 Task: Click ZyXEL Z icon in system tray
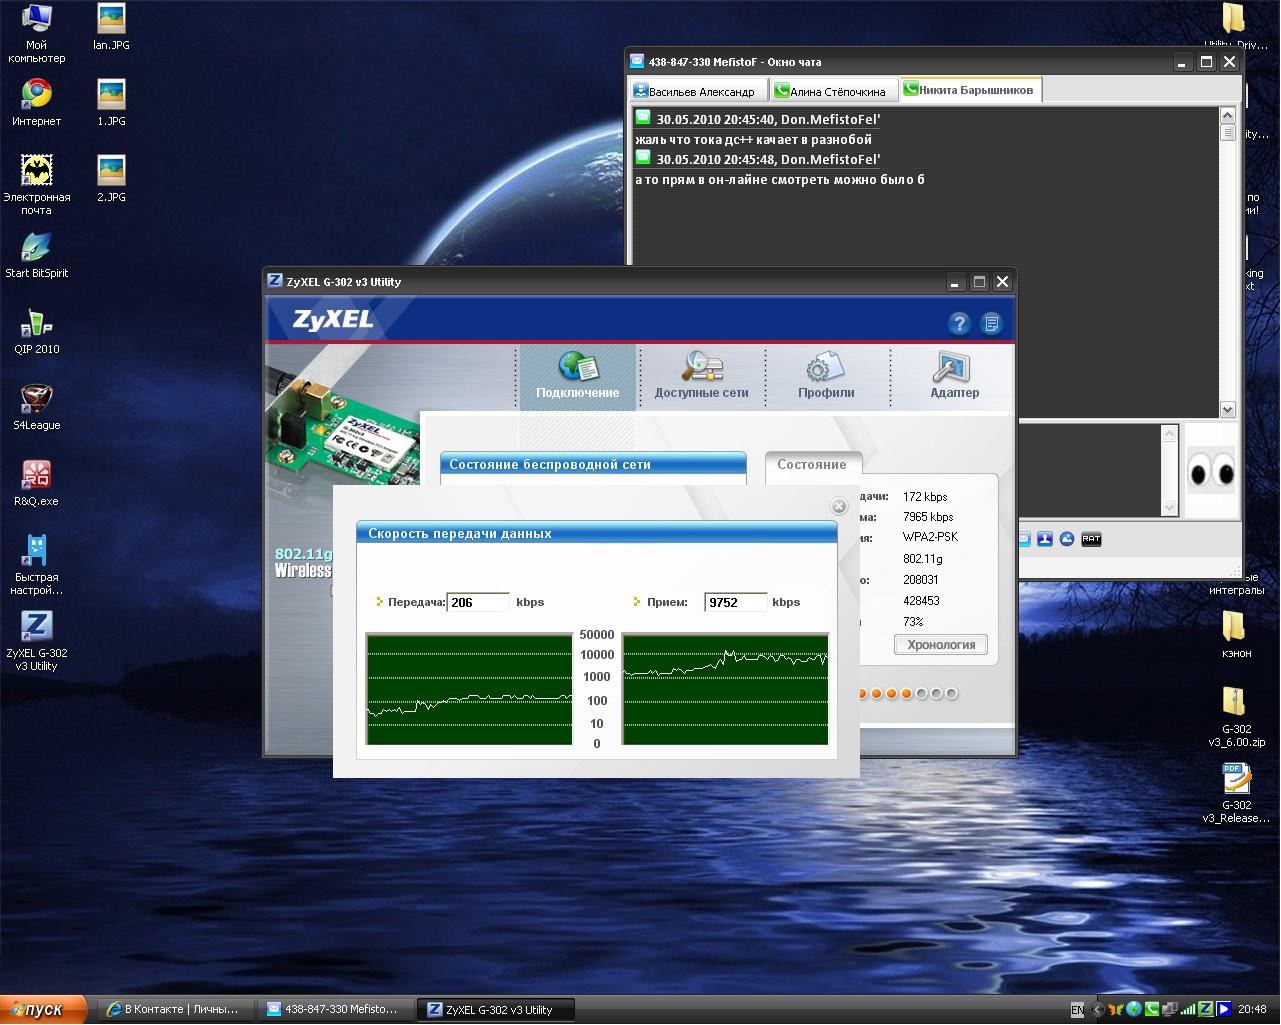click(x=1206, y=1010)
